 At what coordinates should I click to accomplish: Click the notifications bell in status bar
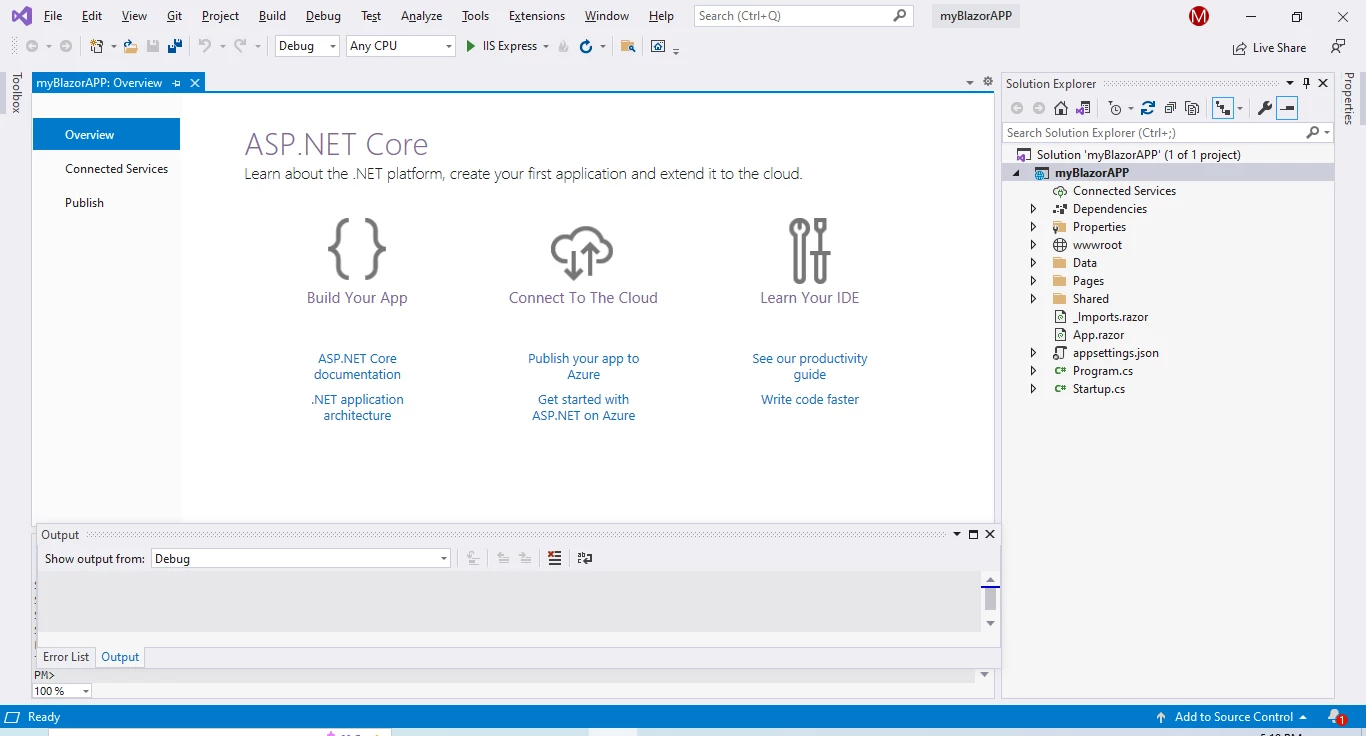pyautogui.click(x=1336, y=717)
